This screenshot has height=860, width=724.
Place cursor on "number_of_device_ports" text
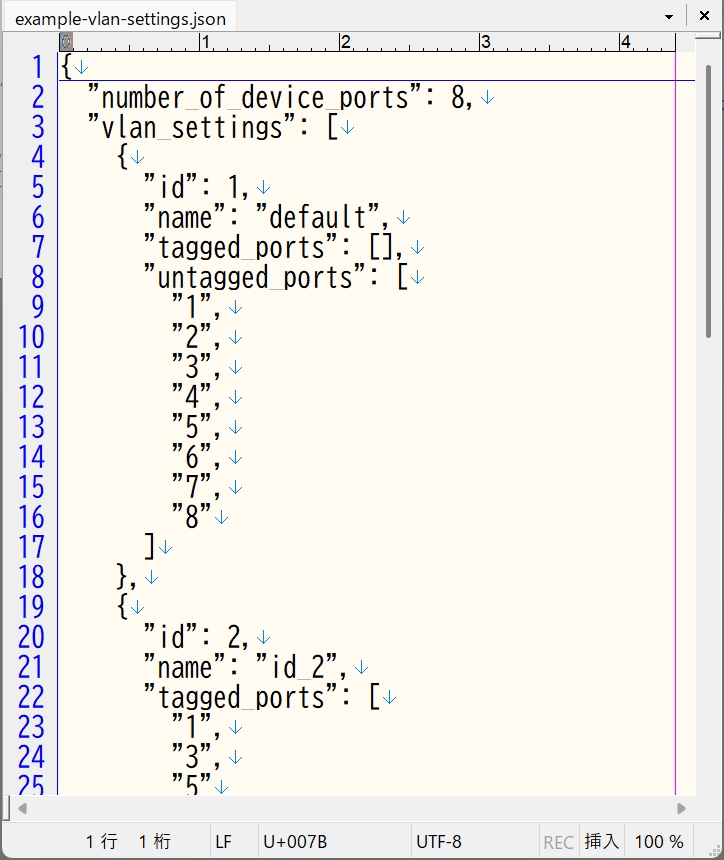[255, 98]
